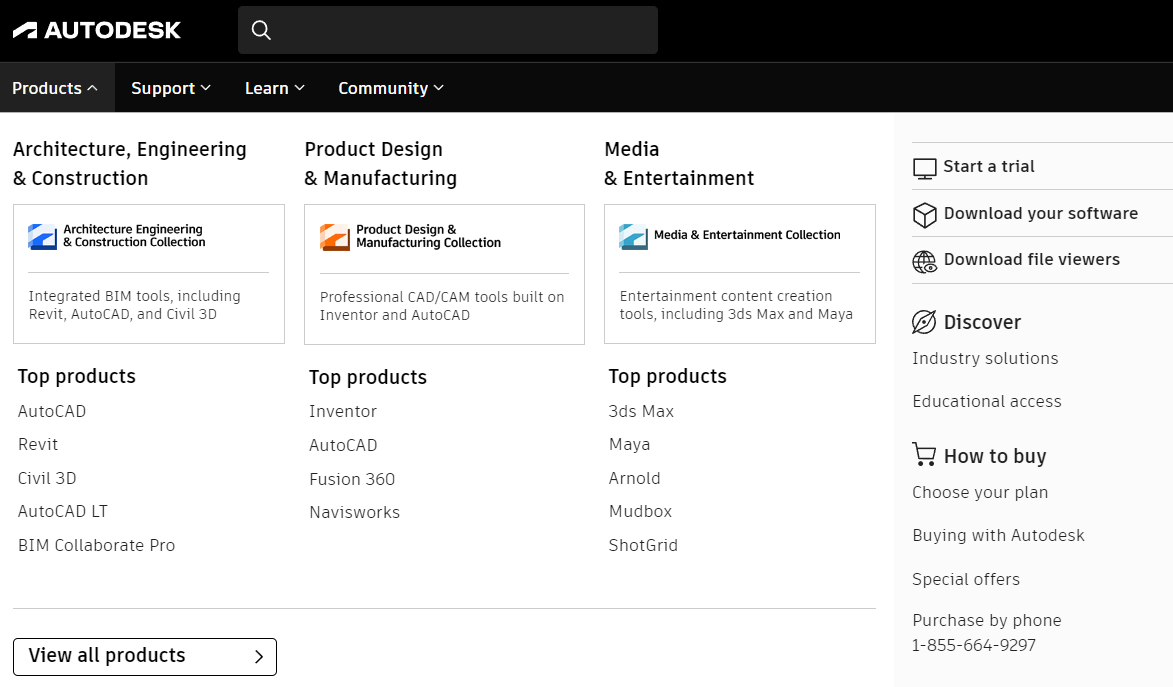Click the View all products button
1173x687 pixels.
[x=144, y=656]
